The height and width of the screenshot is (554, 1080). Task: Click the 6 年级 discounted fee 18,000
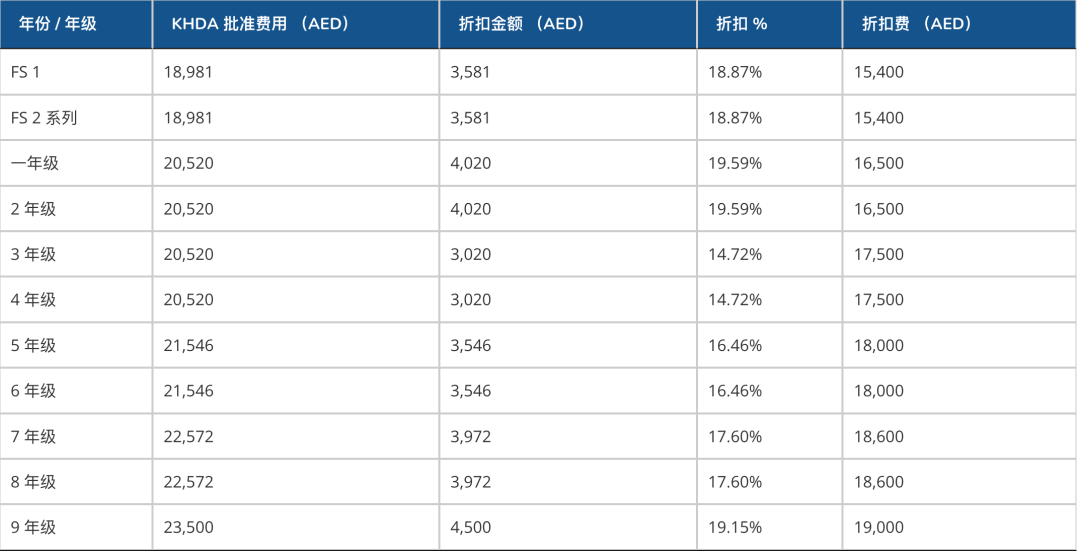point(879,391)
